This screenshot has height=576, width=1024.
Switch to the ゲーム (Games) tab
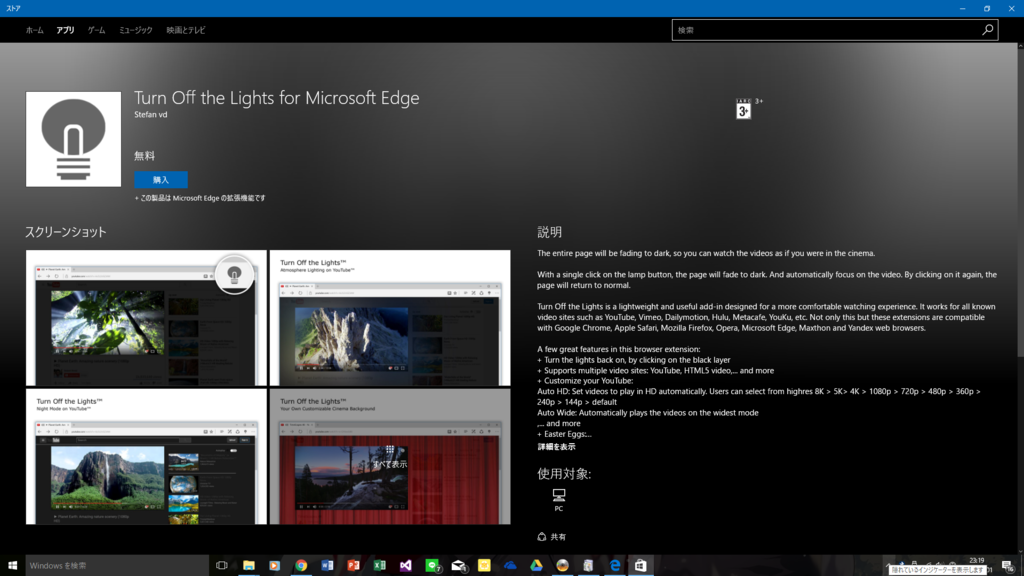click(x=97, y=30)
